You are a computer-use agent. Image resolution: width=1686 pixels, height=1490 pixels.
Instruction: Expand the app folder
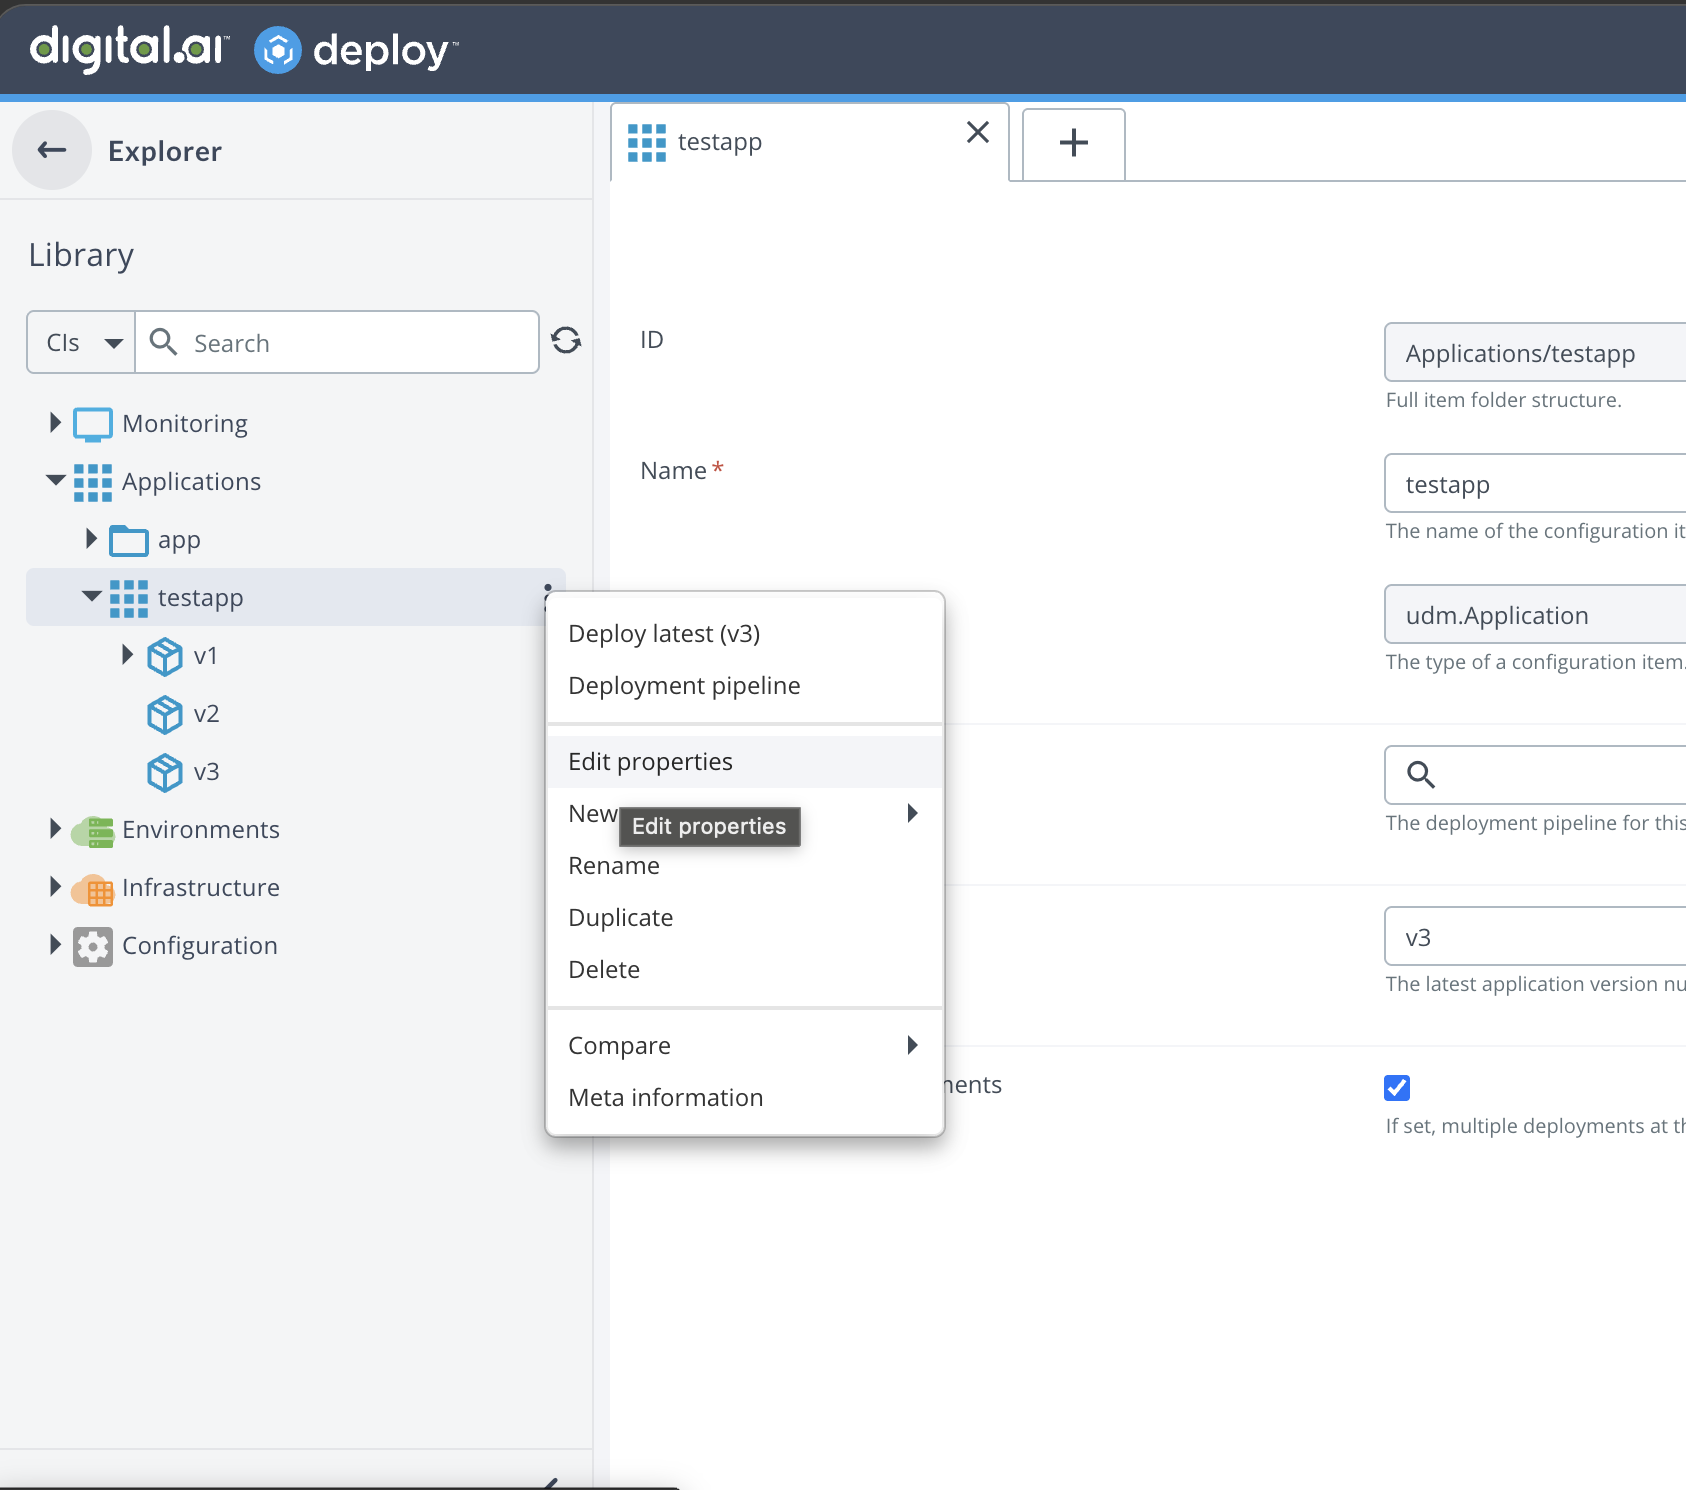pyautogui.click(x=91, y=539)
